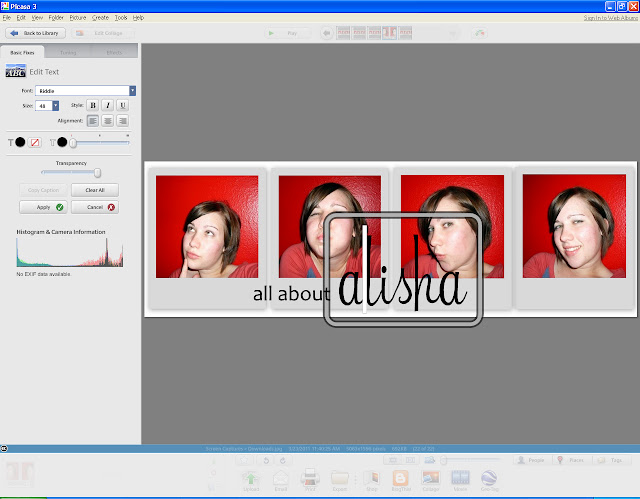Click the Movie filmstrip icon
The height and width of the screenshot is (499, 640).
(460, 480)
